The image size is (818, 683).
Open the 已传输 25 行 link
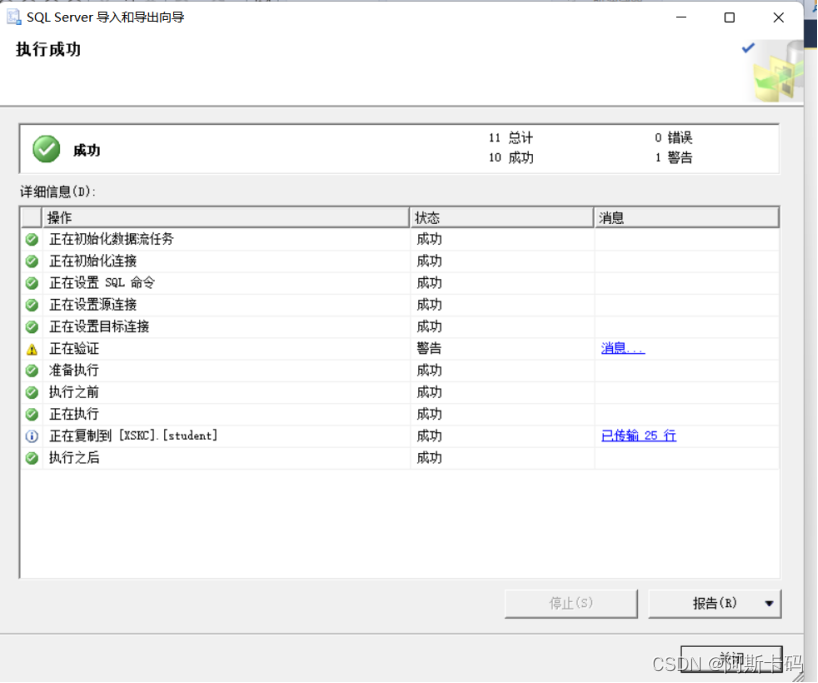[x=639, y=436]
